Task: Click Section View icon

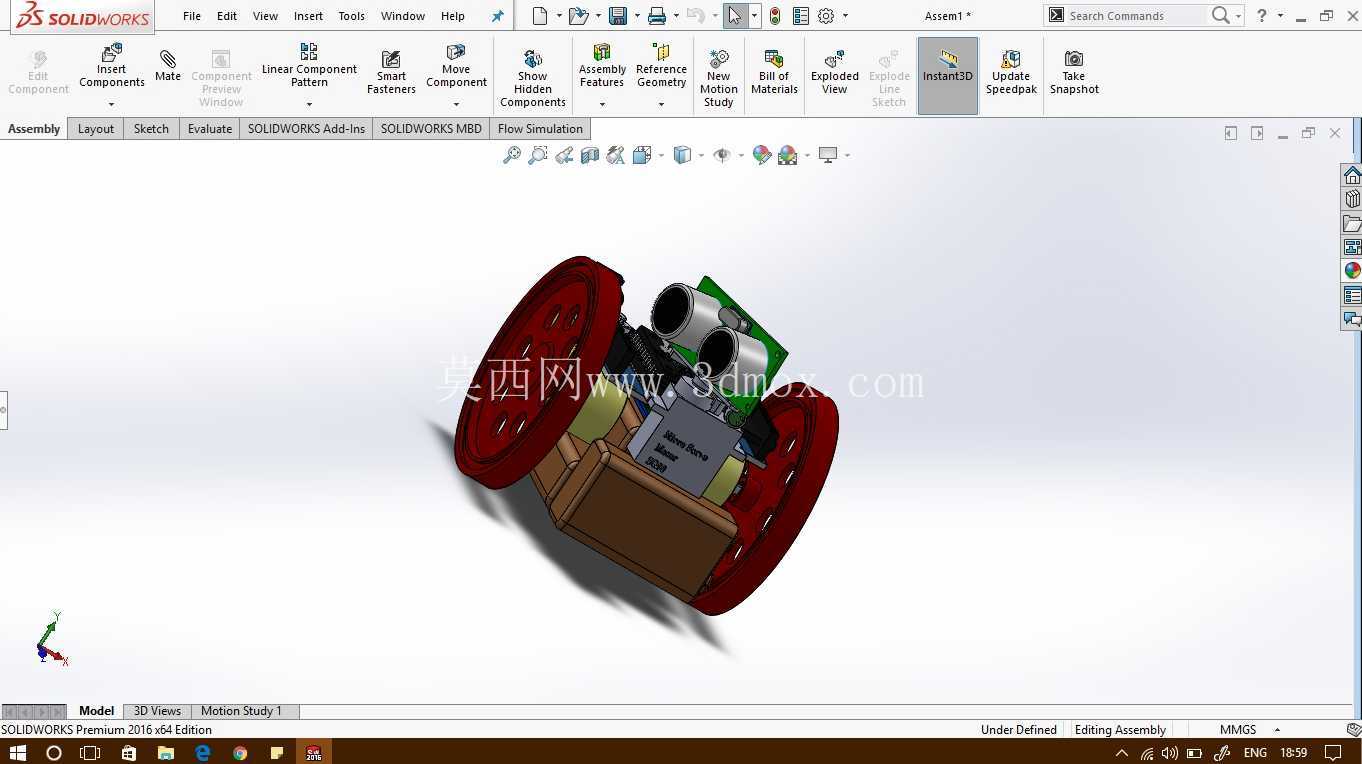Action: pyautogui.click(x=590, y=155)
